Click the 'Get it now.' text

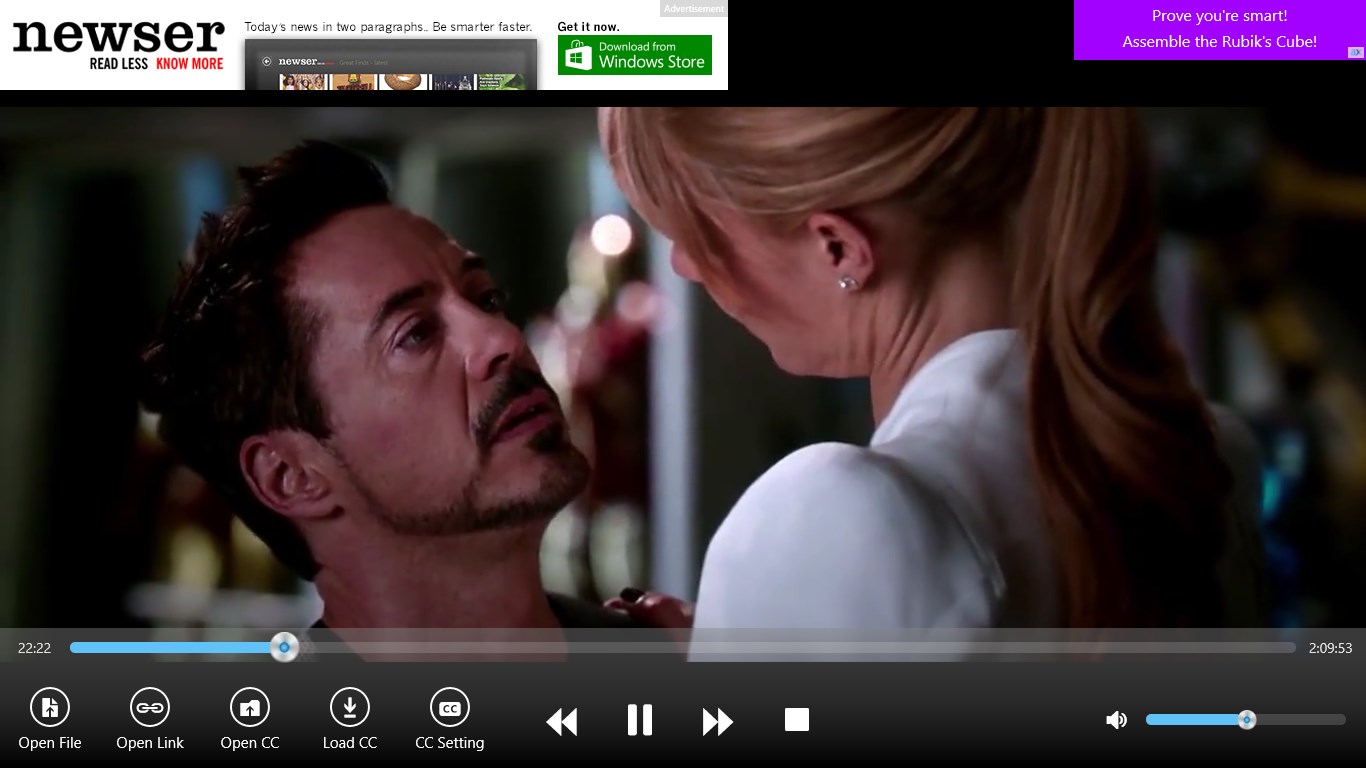(x=588, y=27)
